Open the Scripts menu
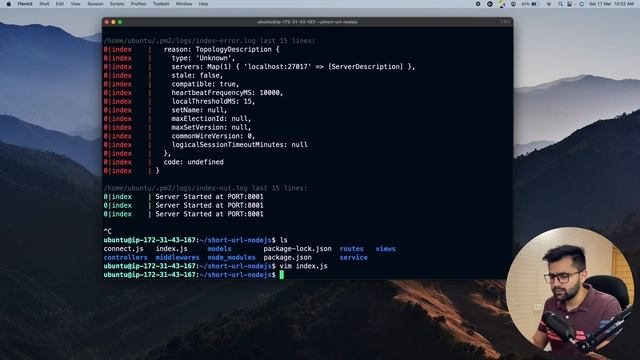The width and height of the screenshot is (640, 360). click(x=117, y=4)
